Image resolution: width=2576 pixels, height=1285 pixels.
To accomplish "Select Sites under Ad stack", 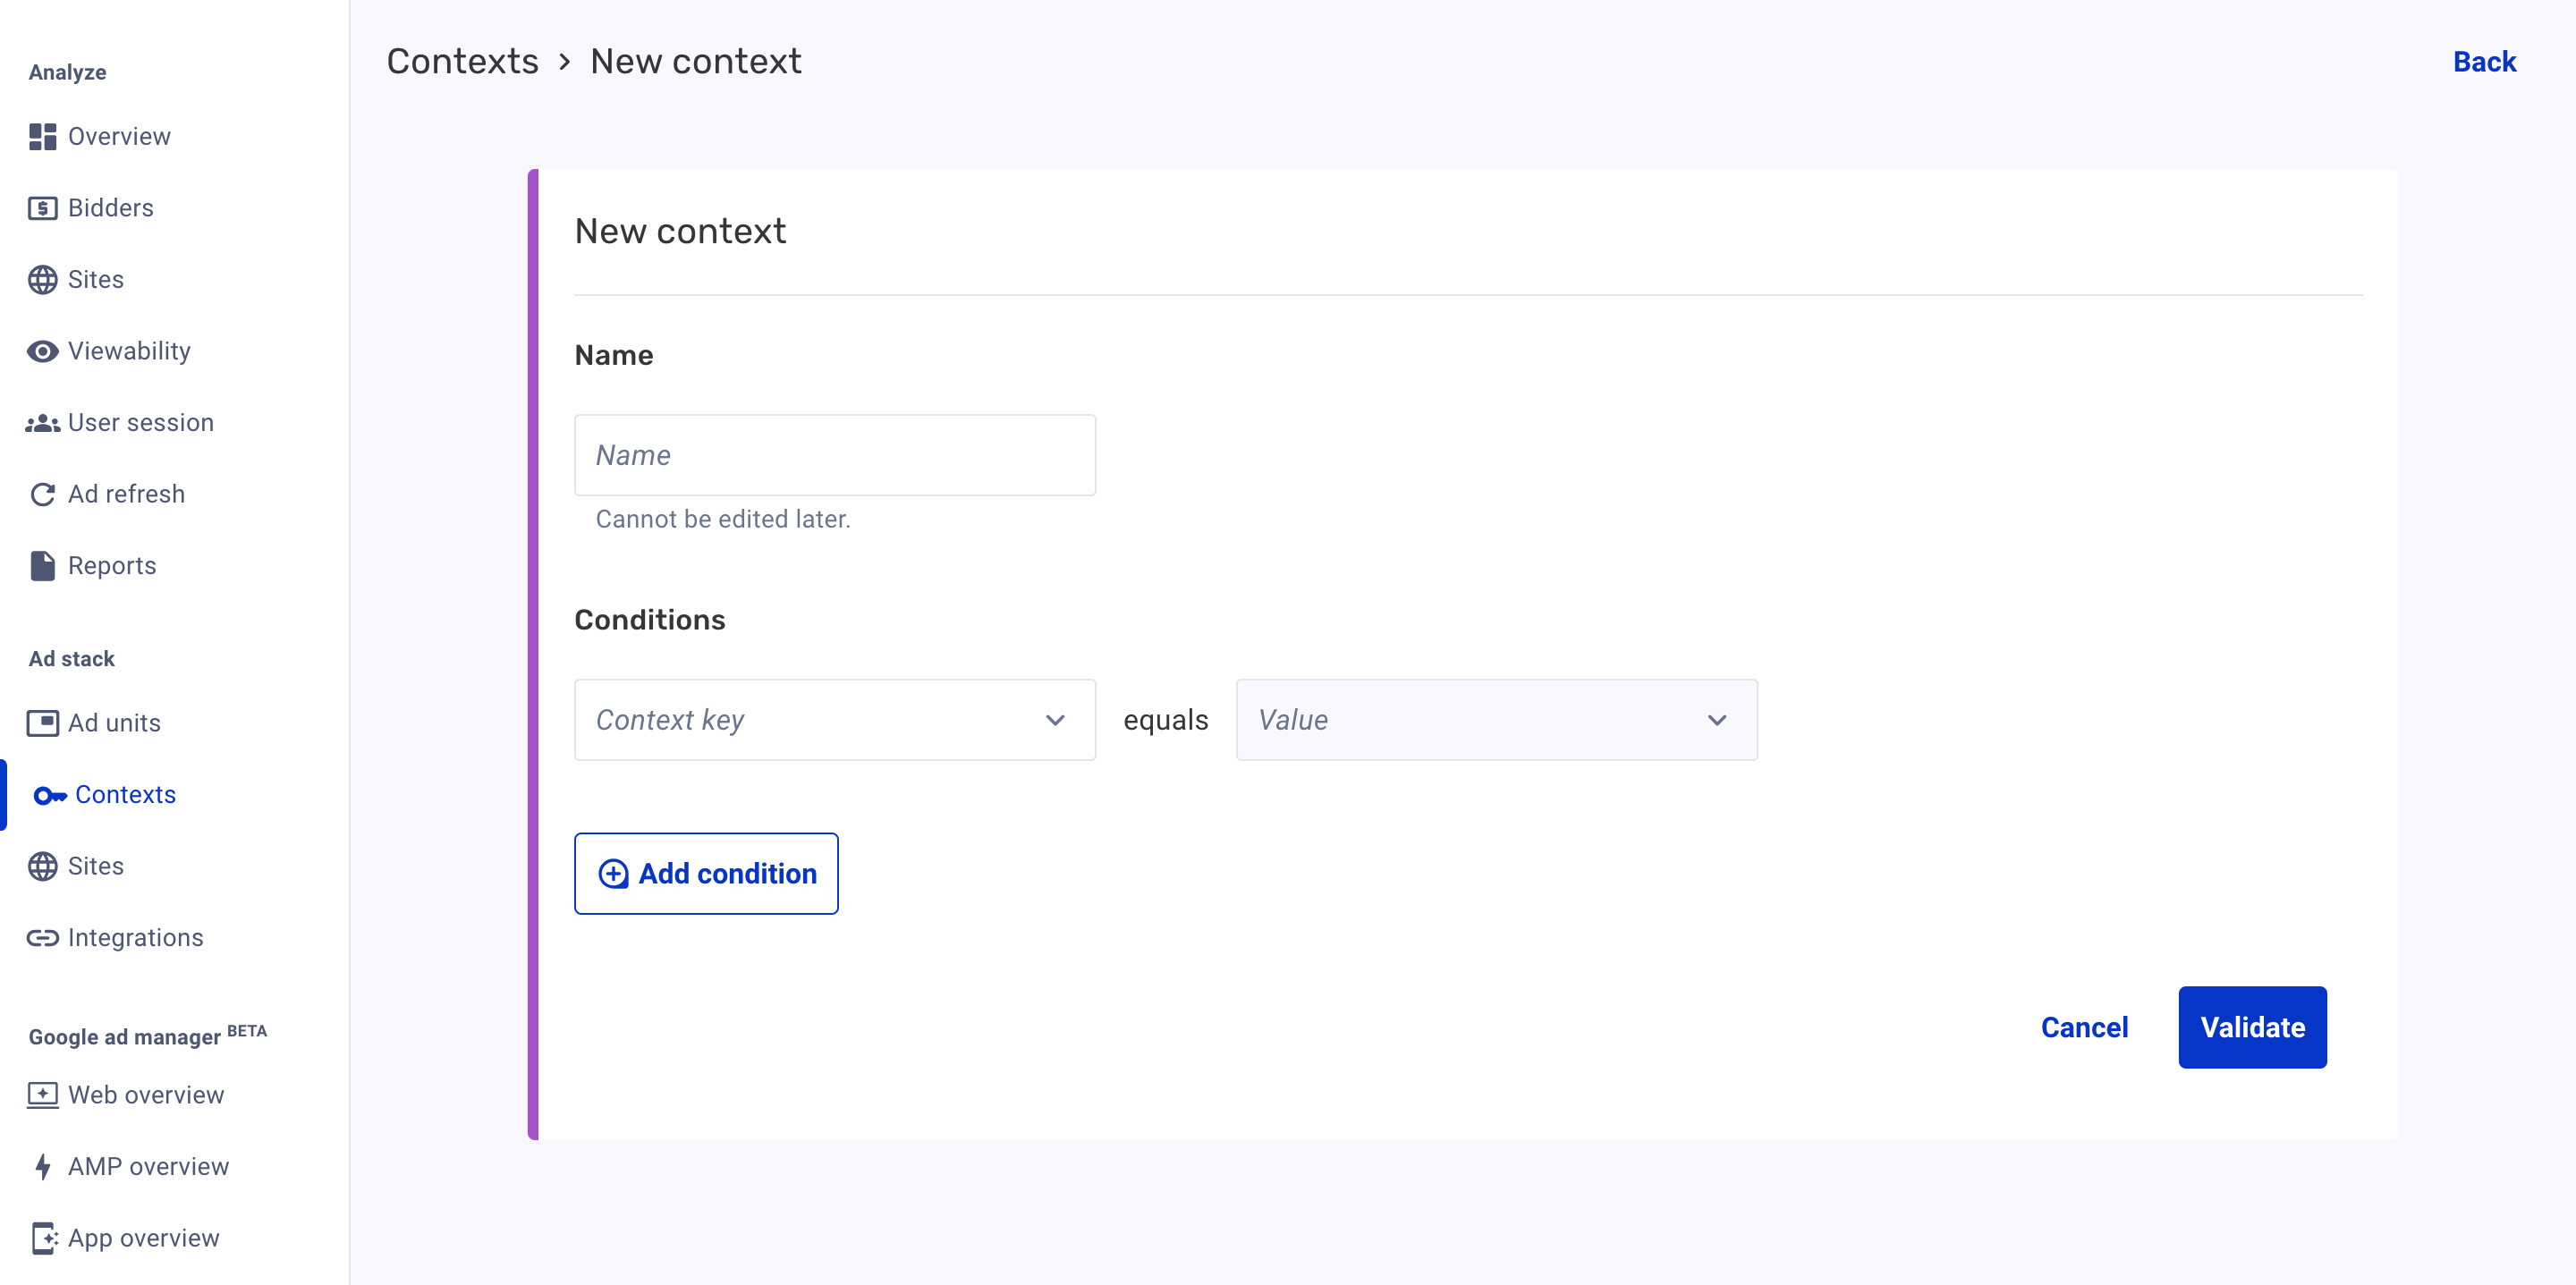I will click(95, 866).
